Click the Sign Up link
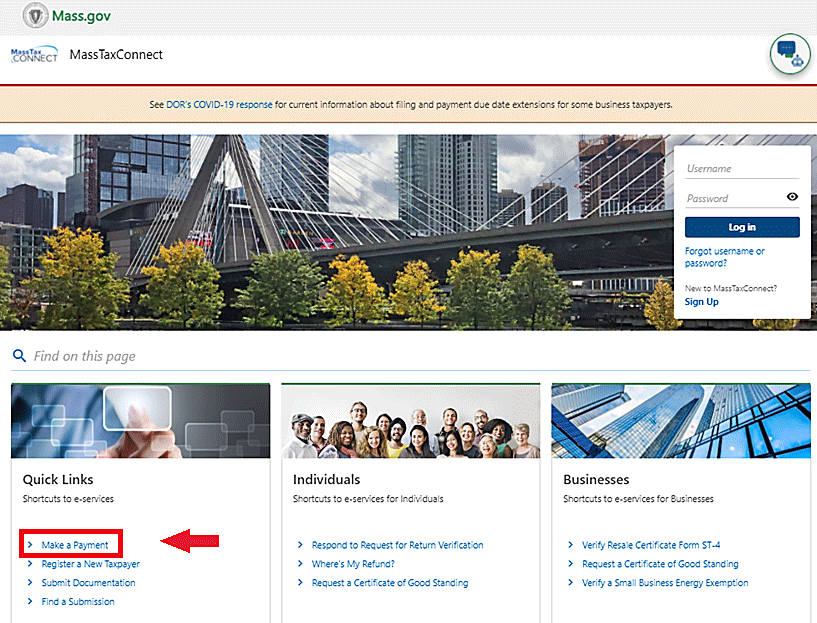Image resolution: width=817 pixels, height=623 pixels. pyautogui.click(x=701, y=301)
